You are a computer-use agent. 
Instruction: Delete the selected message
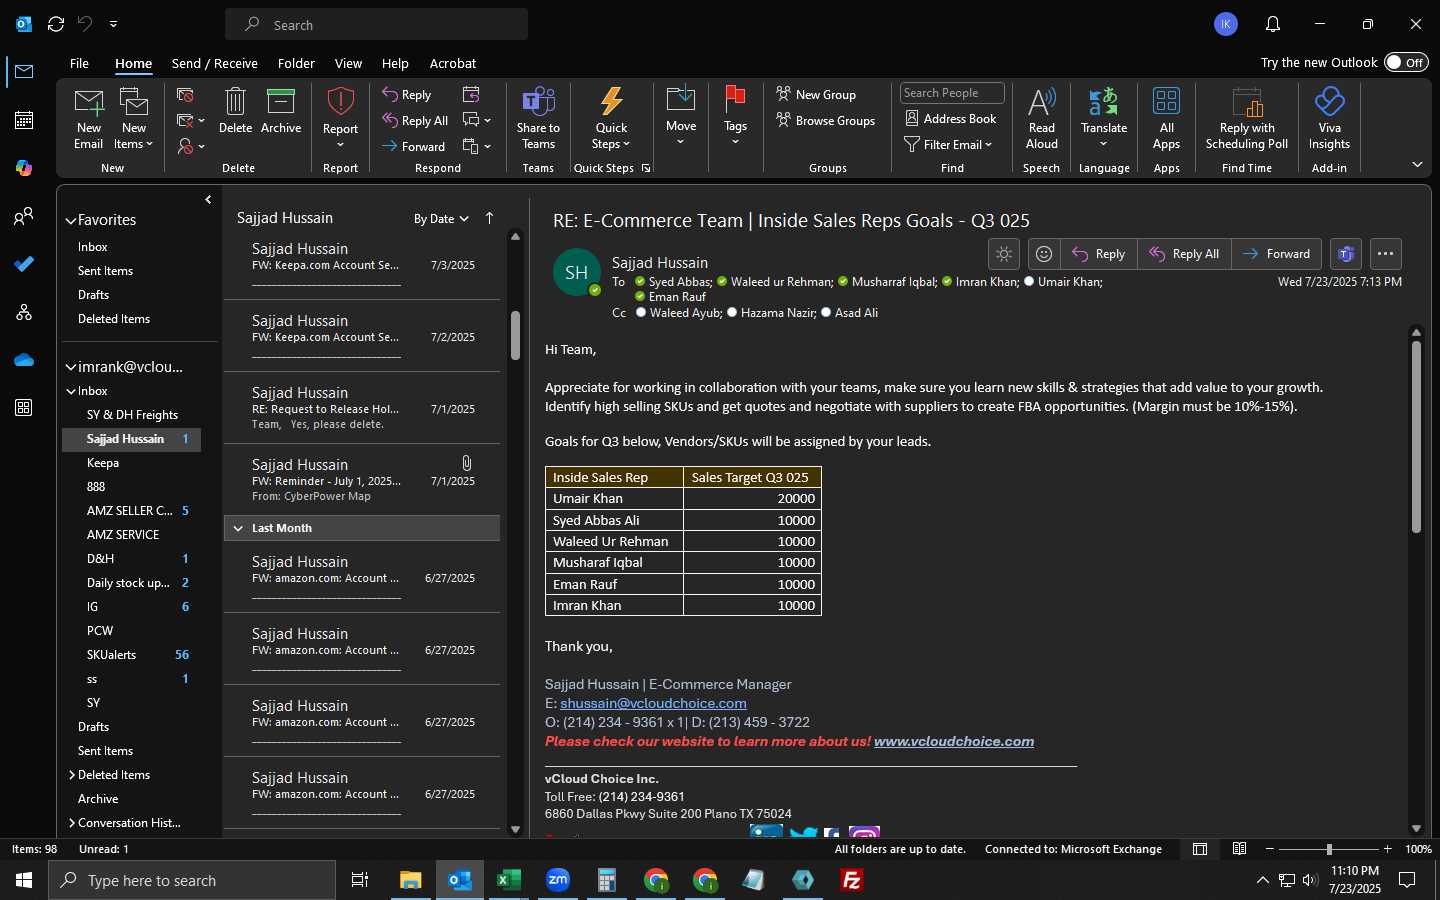[x=235, y=111]
